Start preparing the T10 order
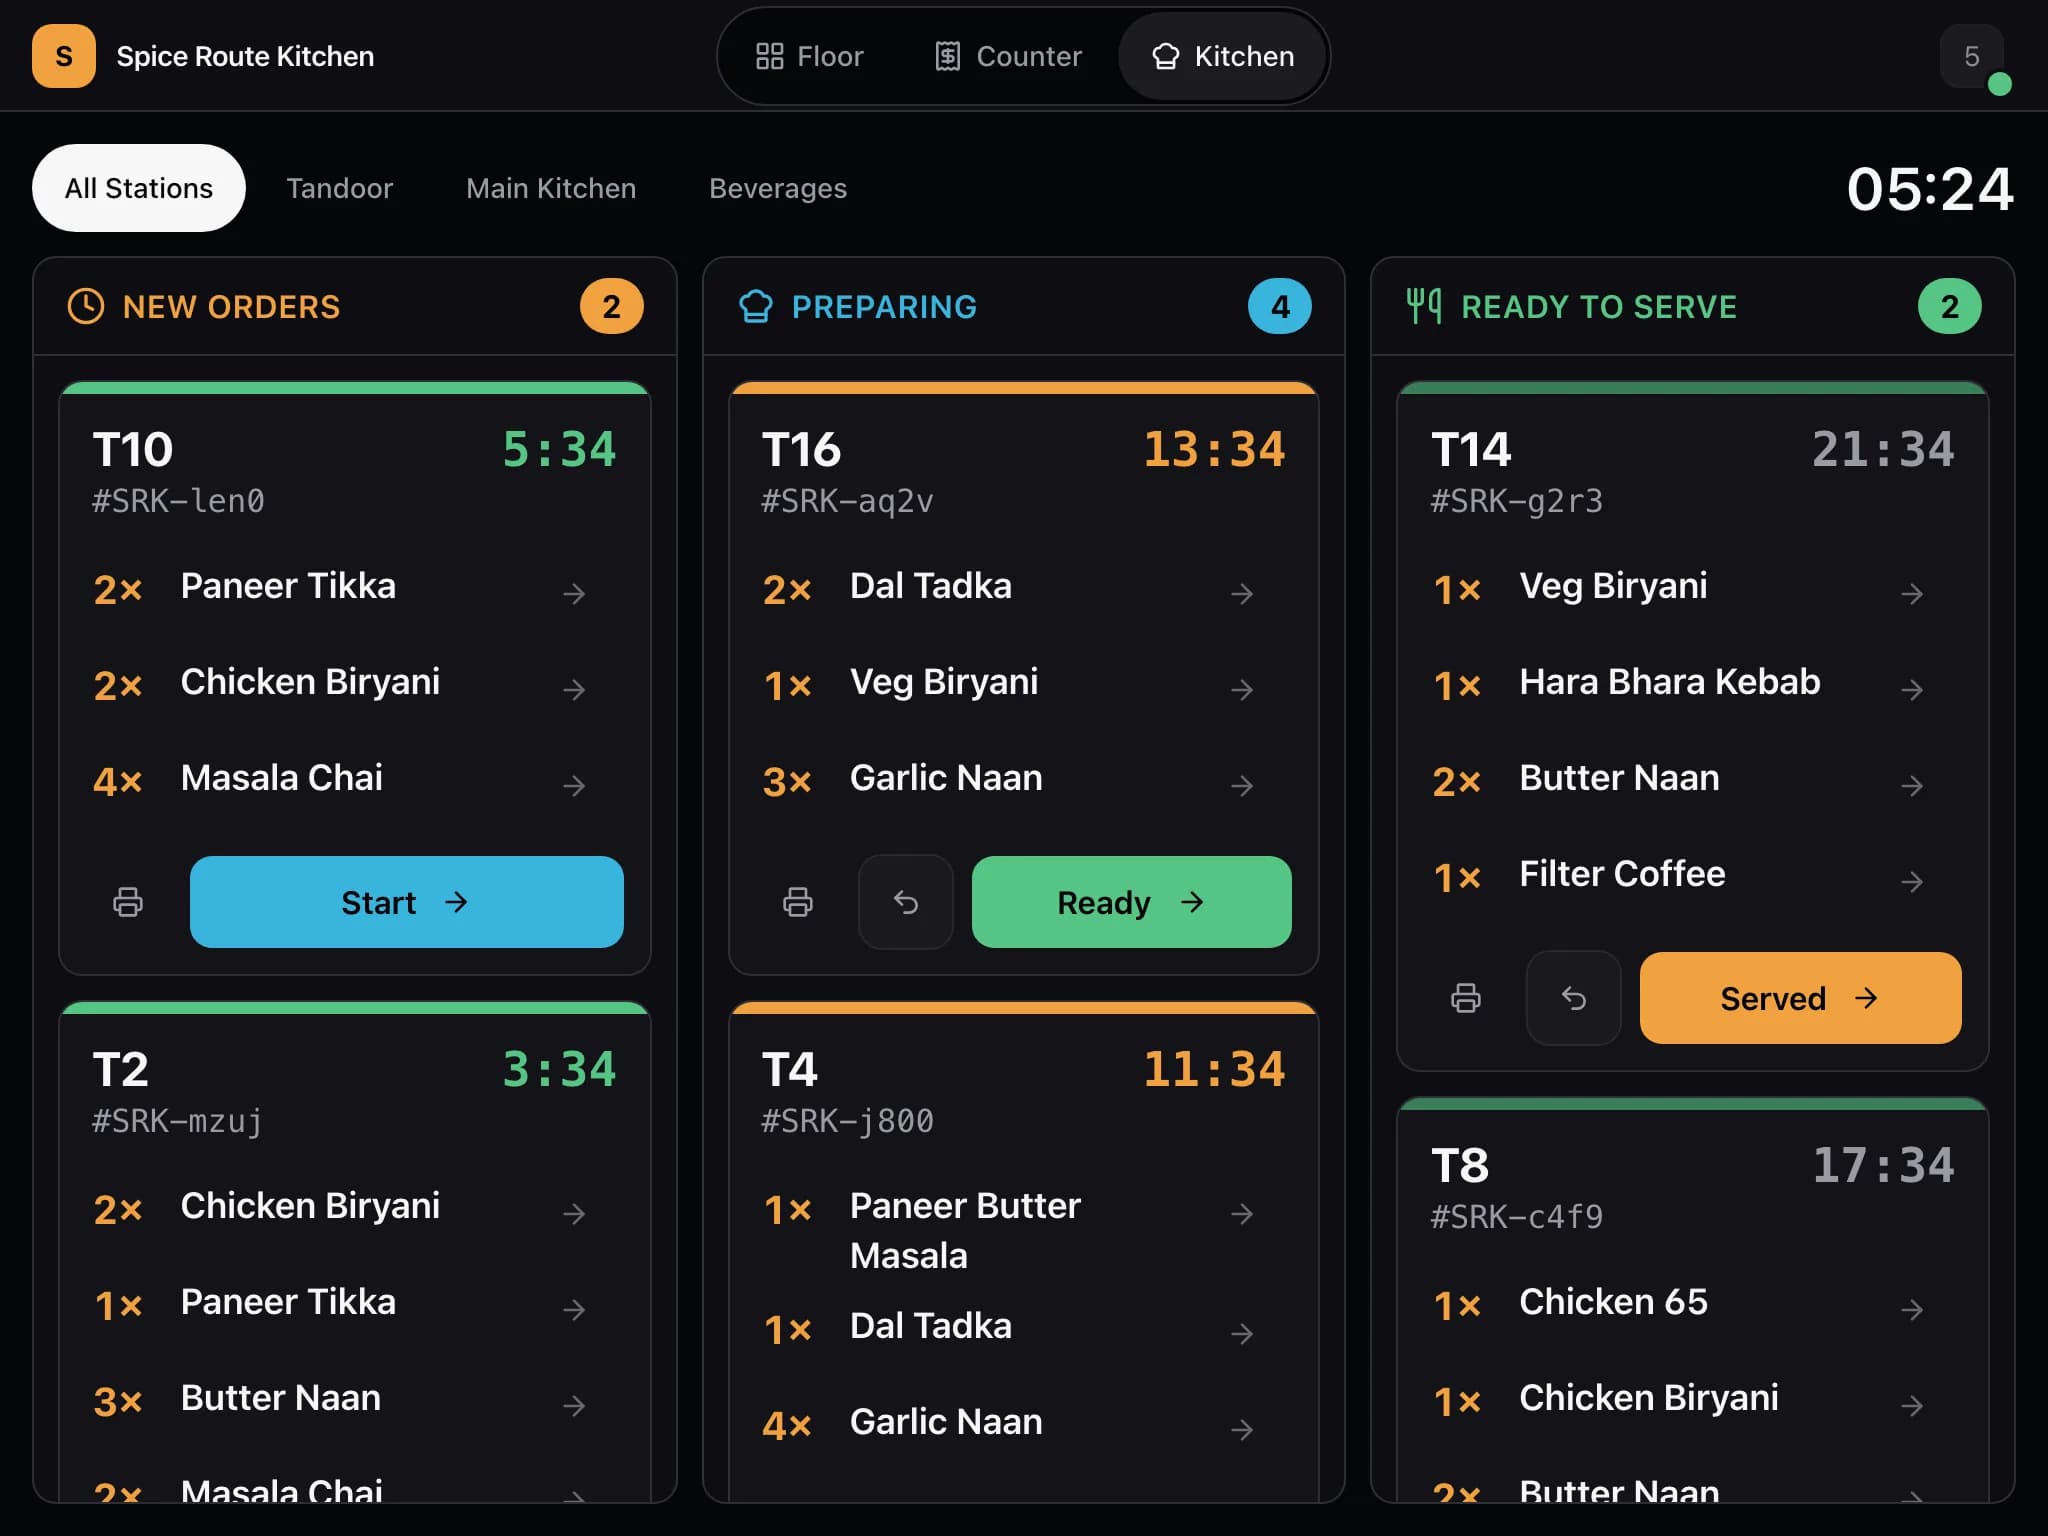Image resolution: width=2048 pixels, height=1536 pixels. (x=407, y=902)
